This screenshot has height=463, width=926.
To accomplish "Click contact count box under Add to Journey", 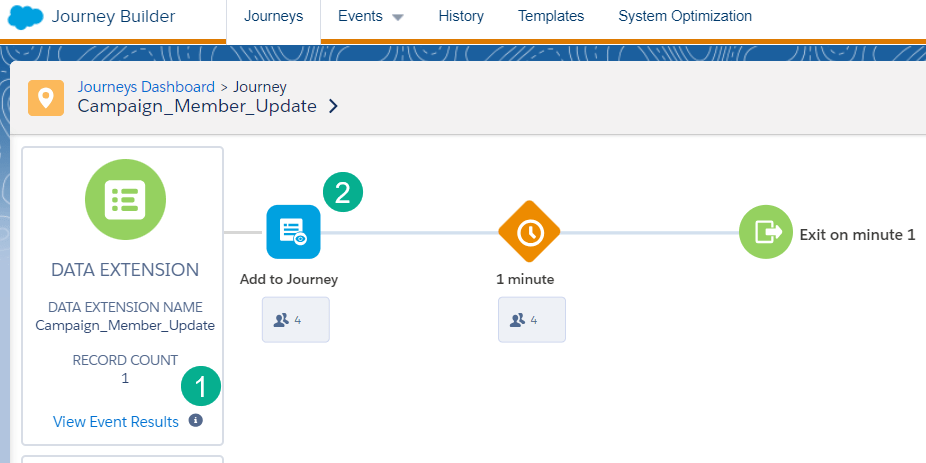I will click(295, 320).
